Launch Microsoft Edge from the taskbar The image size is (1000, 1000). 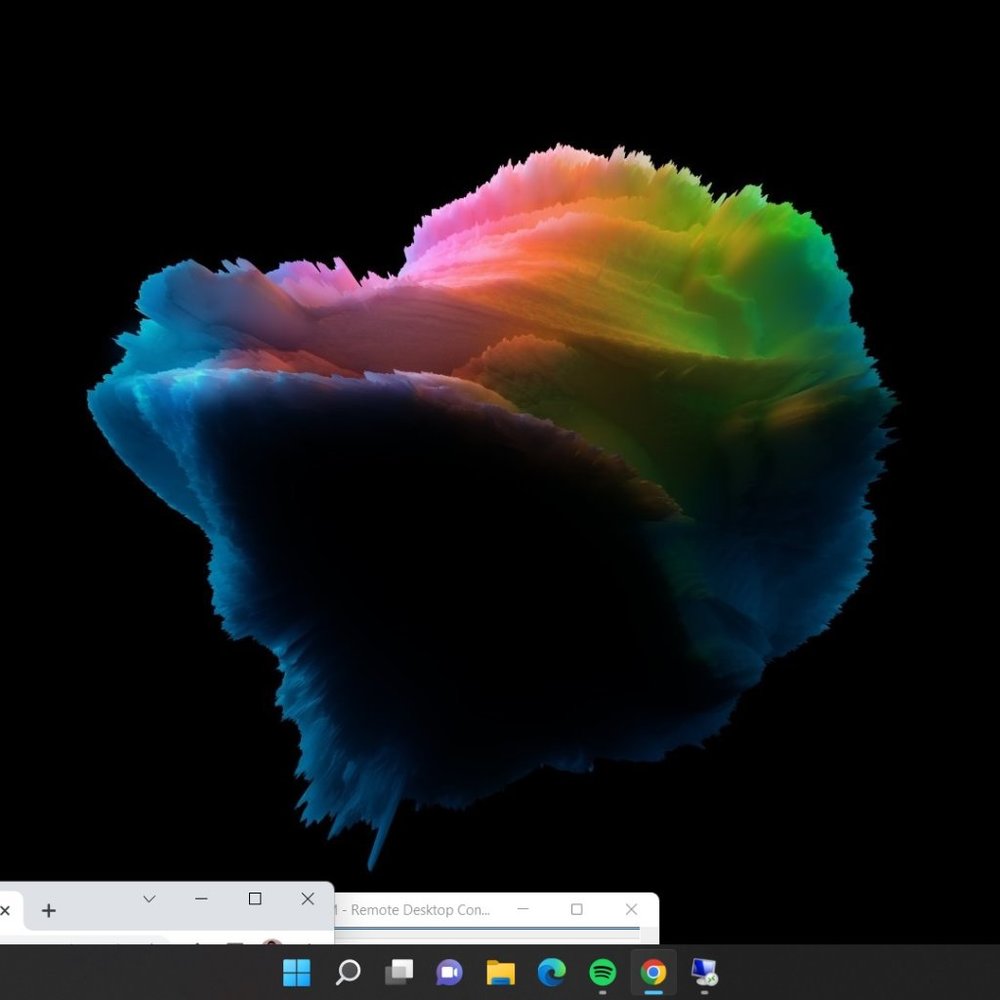coord(552,972)
